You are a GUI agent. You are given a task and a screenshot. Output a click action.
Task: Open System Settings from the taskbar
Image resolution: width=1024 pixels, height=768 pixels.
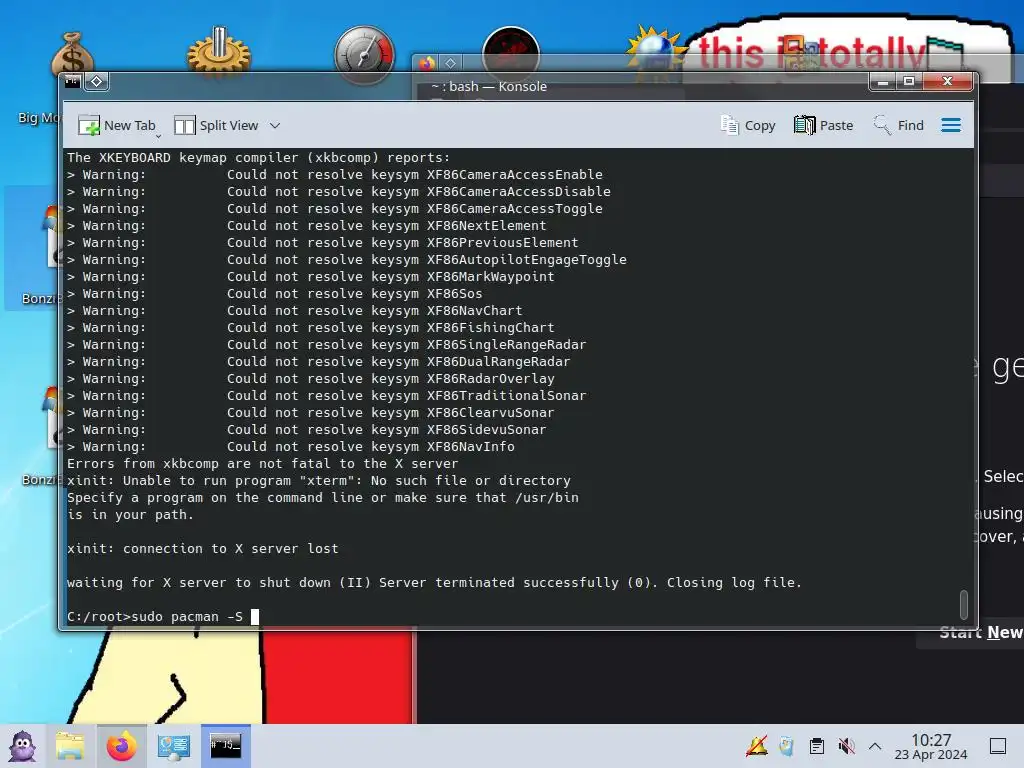[x=174, y=746]
